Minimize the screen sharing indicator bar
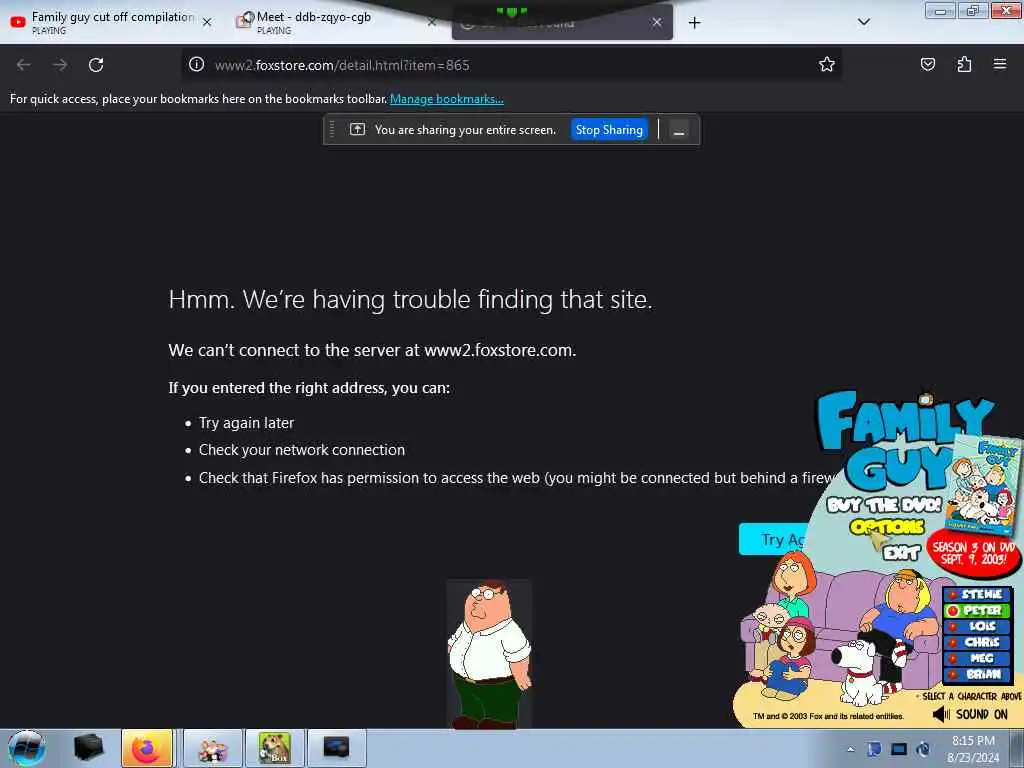Viewport: 1024px width, 768px height. (x=679, y=131)
